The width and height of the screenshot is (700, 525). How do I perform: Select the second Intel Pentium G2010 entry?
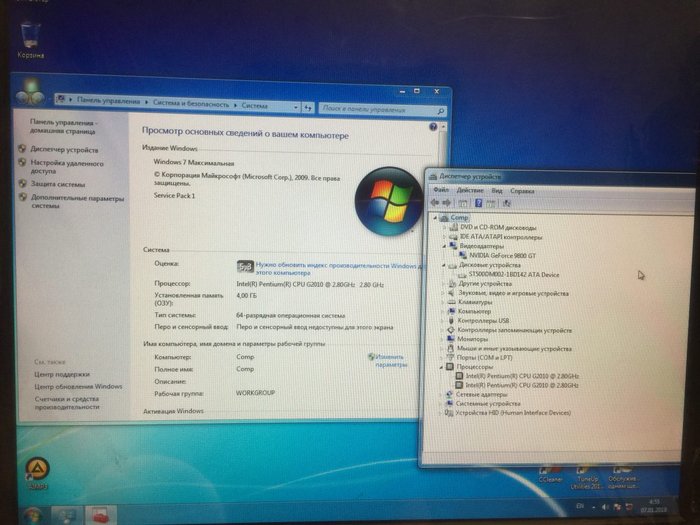click(x=522, y=385)
